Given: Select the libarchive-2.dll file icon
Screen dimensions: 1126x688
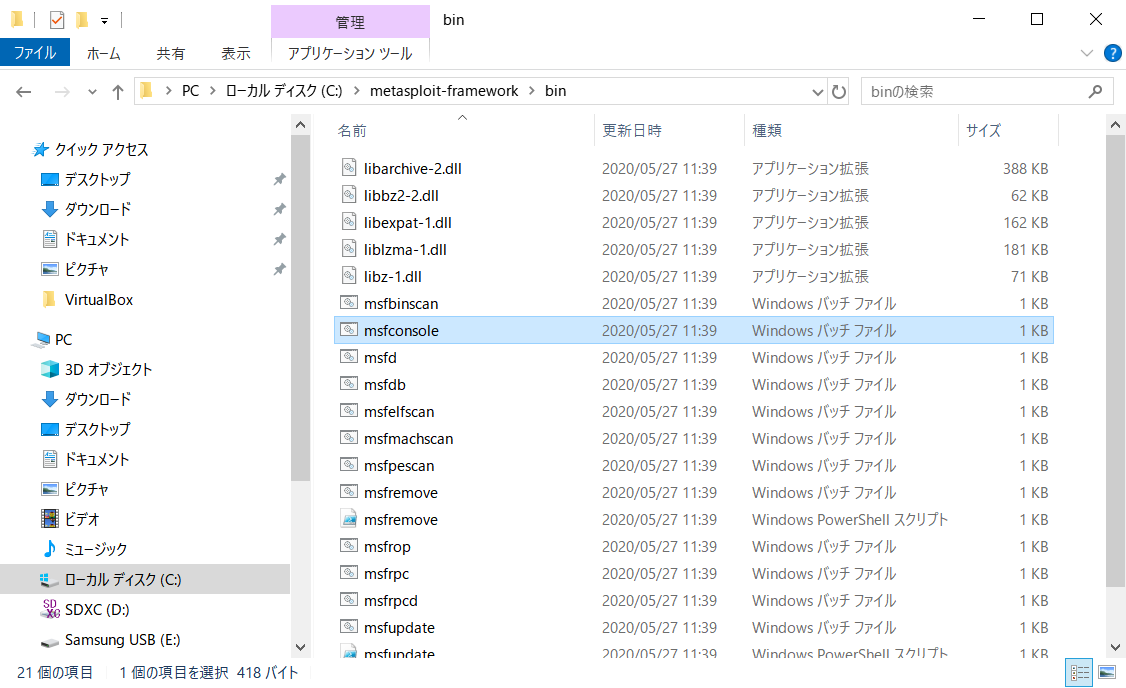Looking at the screenshot, I should [x=349, y=168].
